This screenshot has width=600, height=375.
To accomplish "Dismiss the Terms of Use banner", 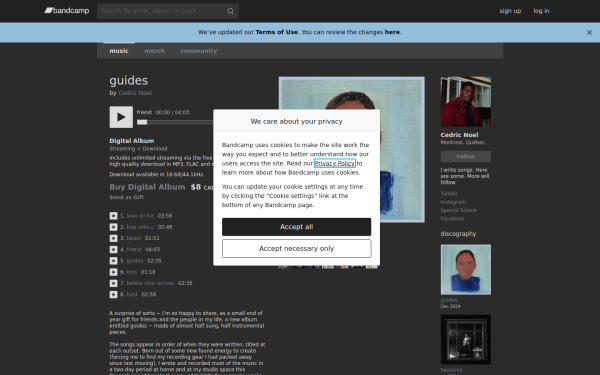I will click(x=589, y=33).
